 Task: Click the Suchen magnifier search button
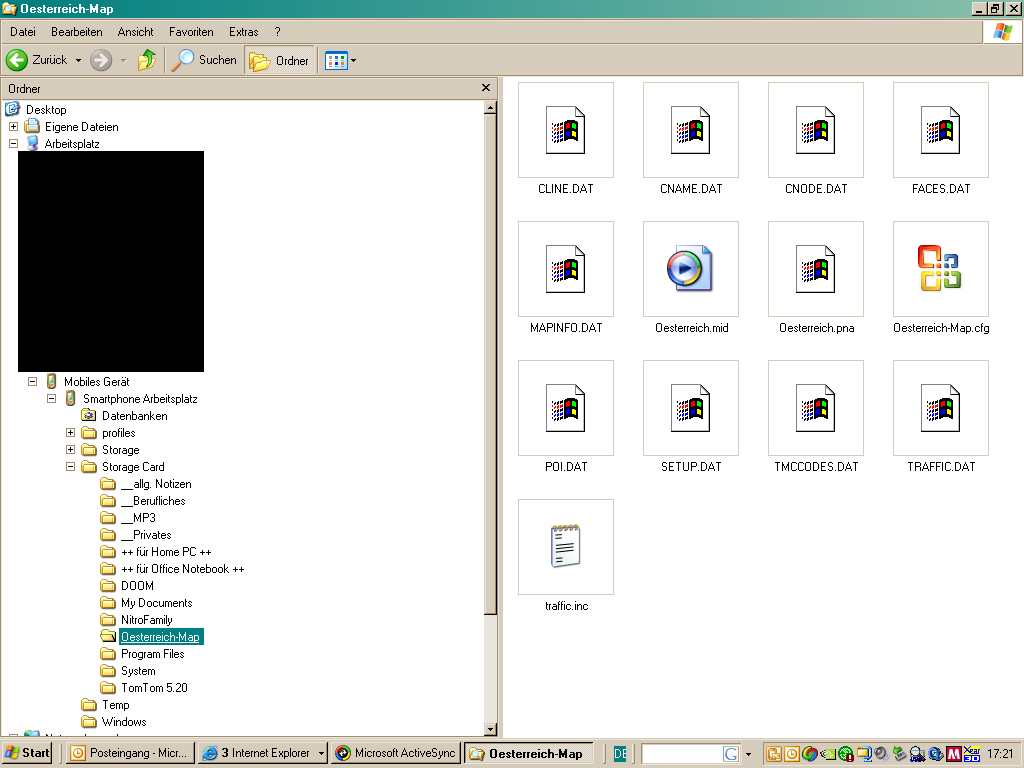[x=204, y=60]
